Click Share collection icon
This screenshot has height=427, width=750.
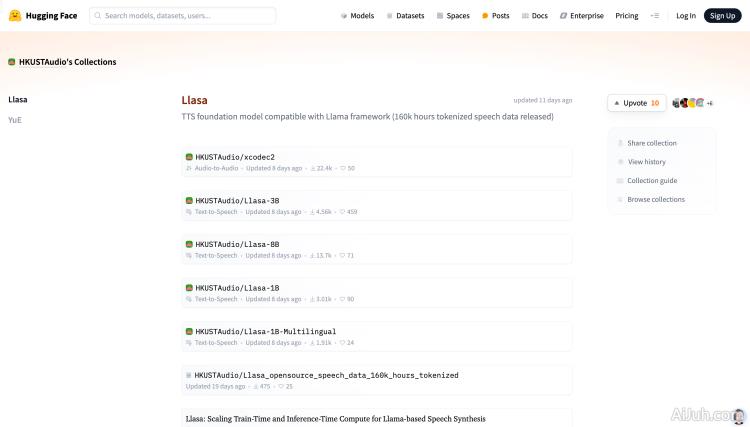click(620, 143)
